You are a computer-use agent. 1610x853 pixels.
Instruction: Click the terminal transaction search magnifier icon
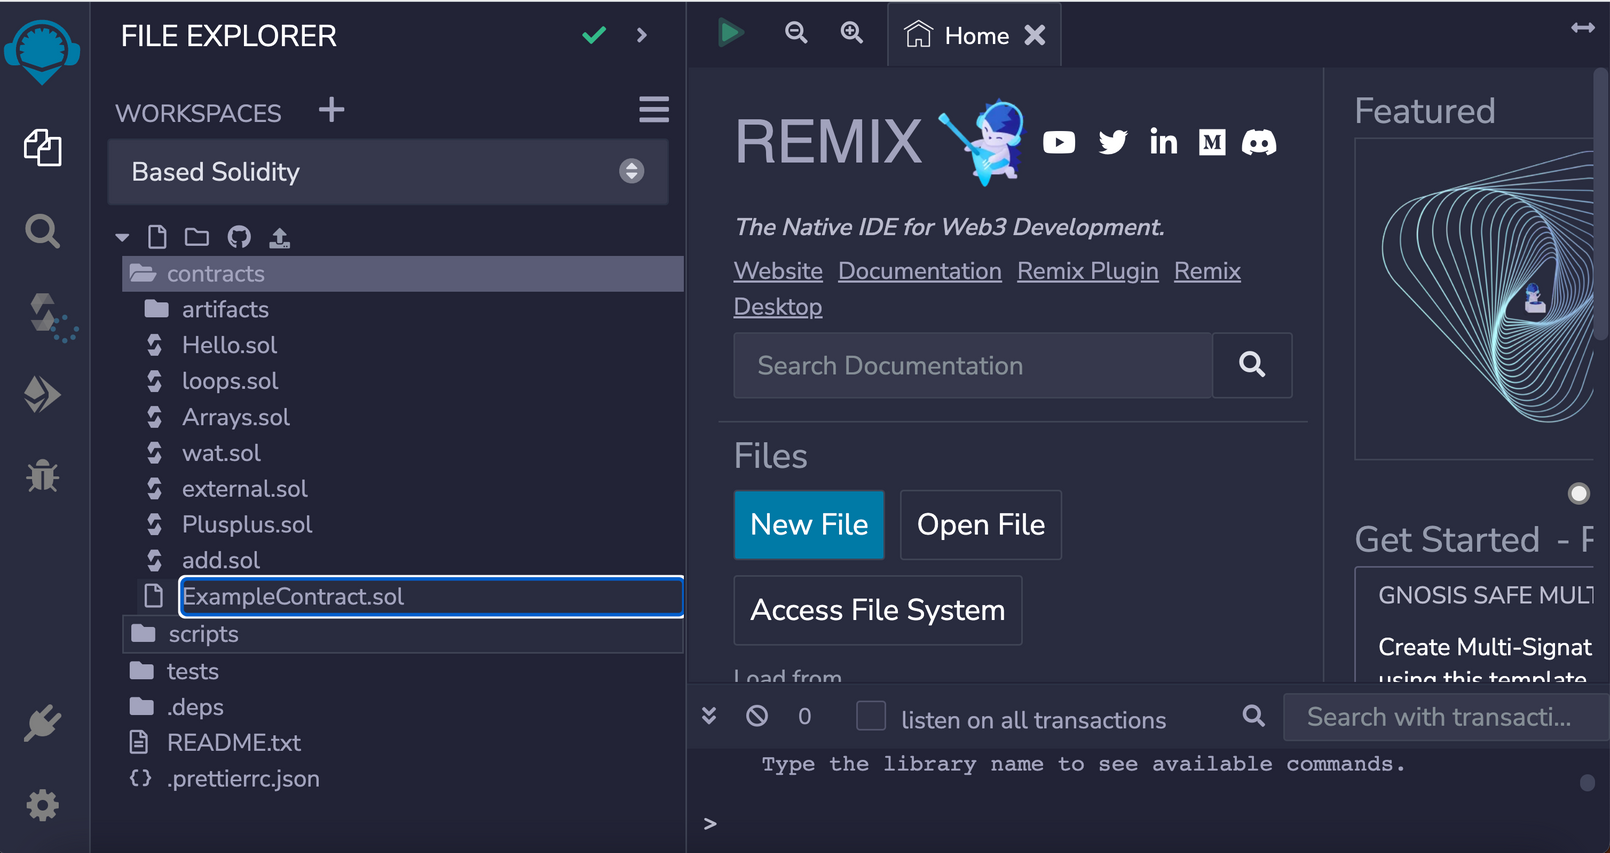click(x=1253, y=716)
